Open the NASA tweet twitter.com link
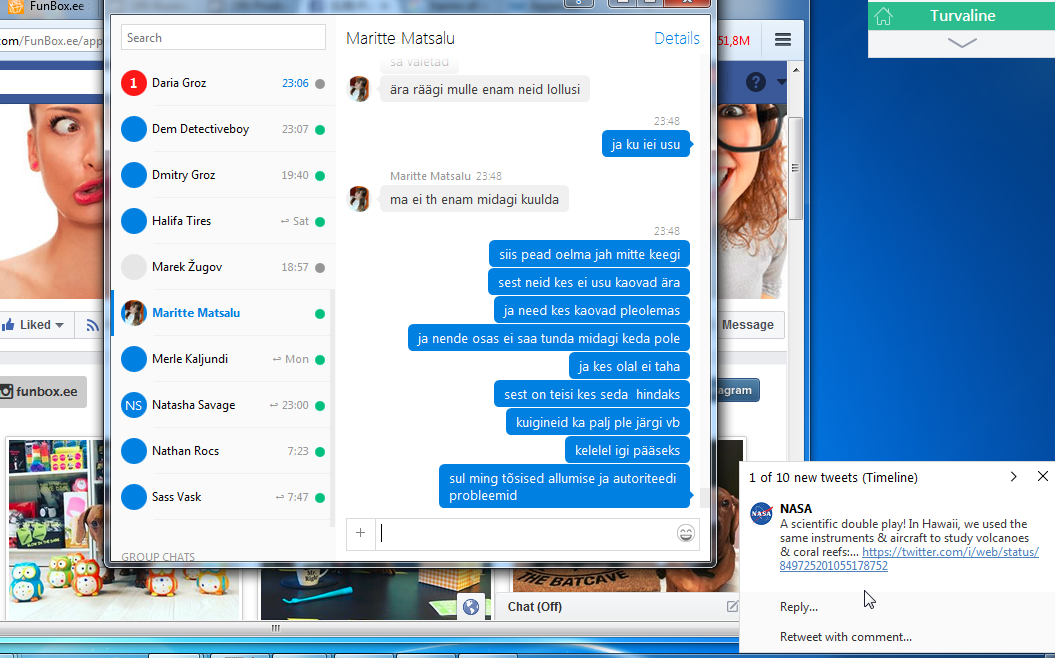The width and height of the screenshot is (1055, 658). (x=908, y=558)
